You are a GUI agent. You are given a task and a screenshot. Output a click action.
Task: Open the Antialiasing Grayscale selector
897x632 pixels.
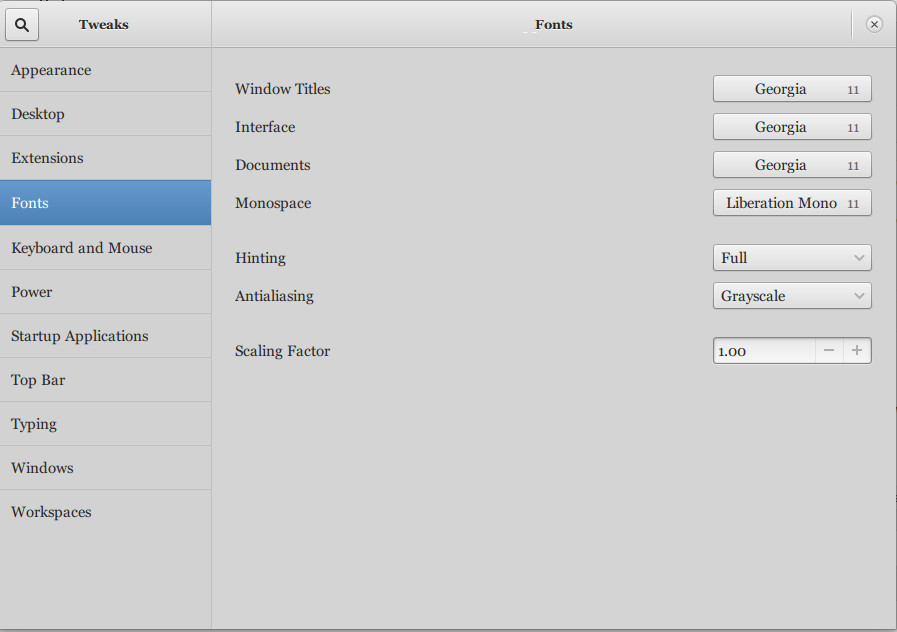(792, 295)
